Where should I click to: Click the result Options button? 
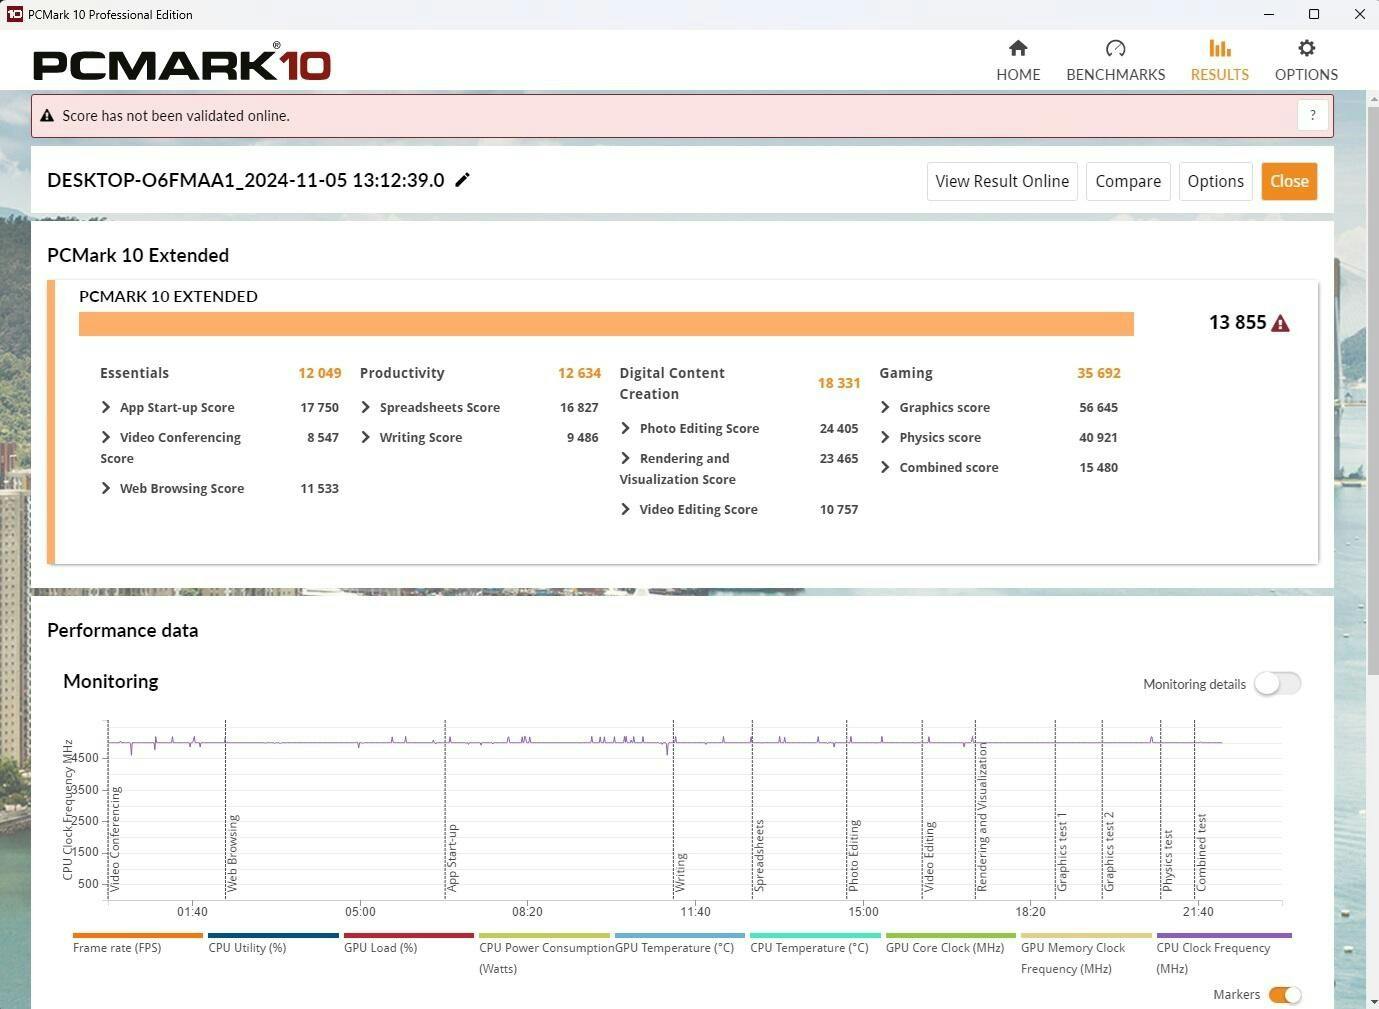click(x=1215, y=181)
